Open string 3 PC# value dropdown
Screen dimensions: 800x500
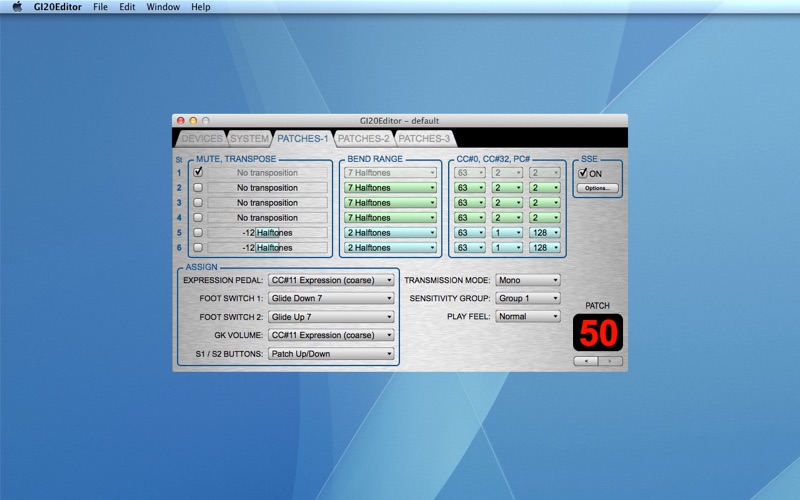coord(544,203)
